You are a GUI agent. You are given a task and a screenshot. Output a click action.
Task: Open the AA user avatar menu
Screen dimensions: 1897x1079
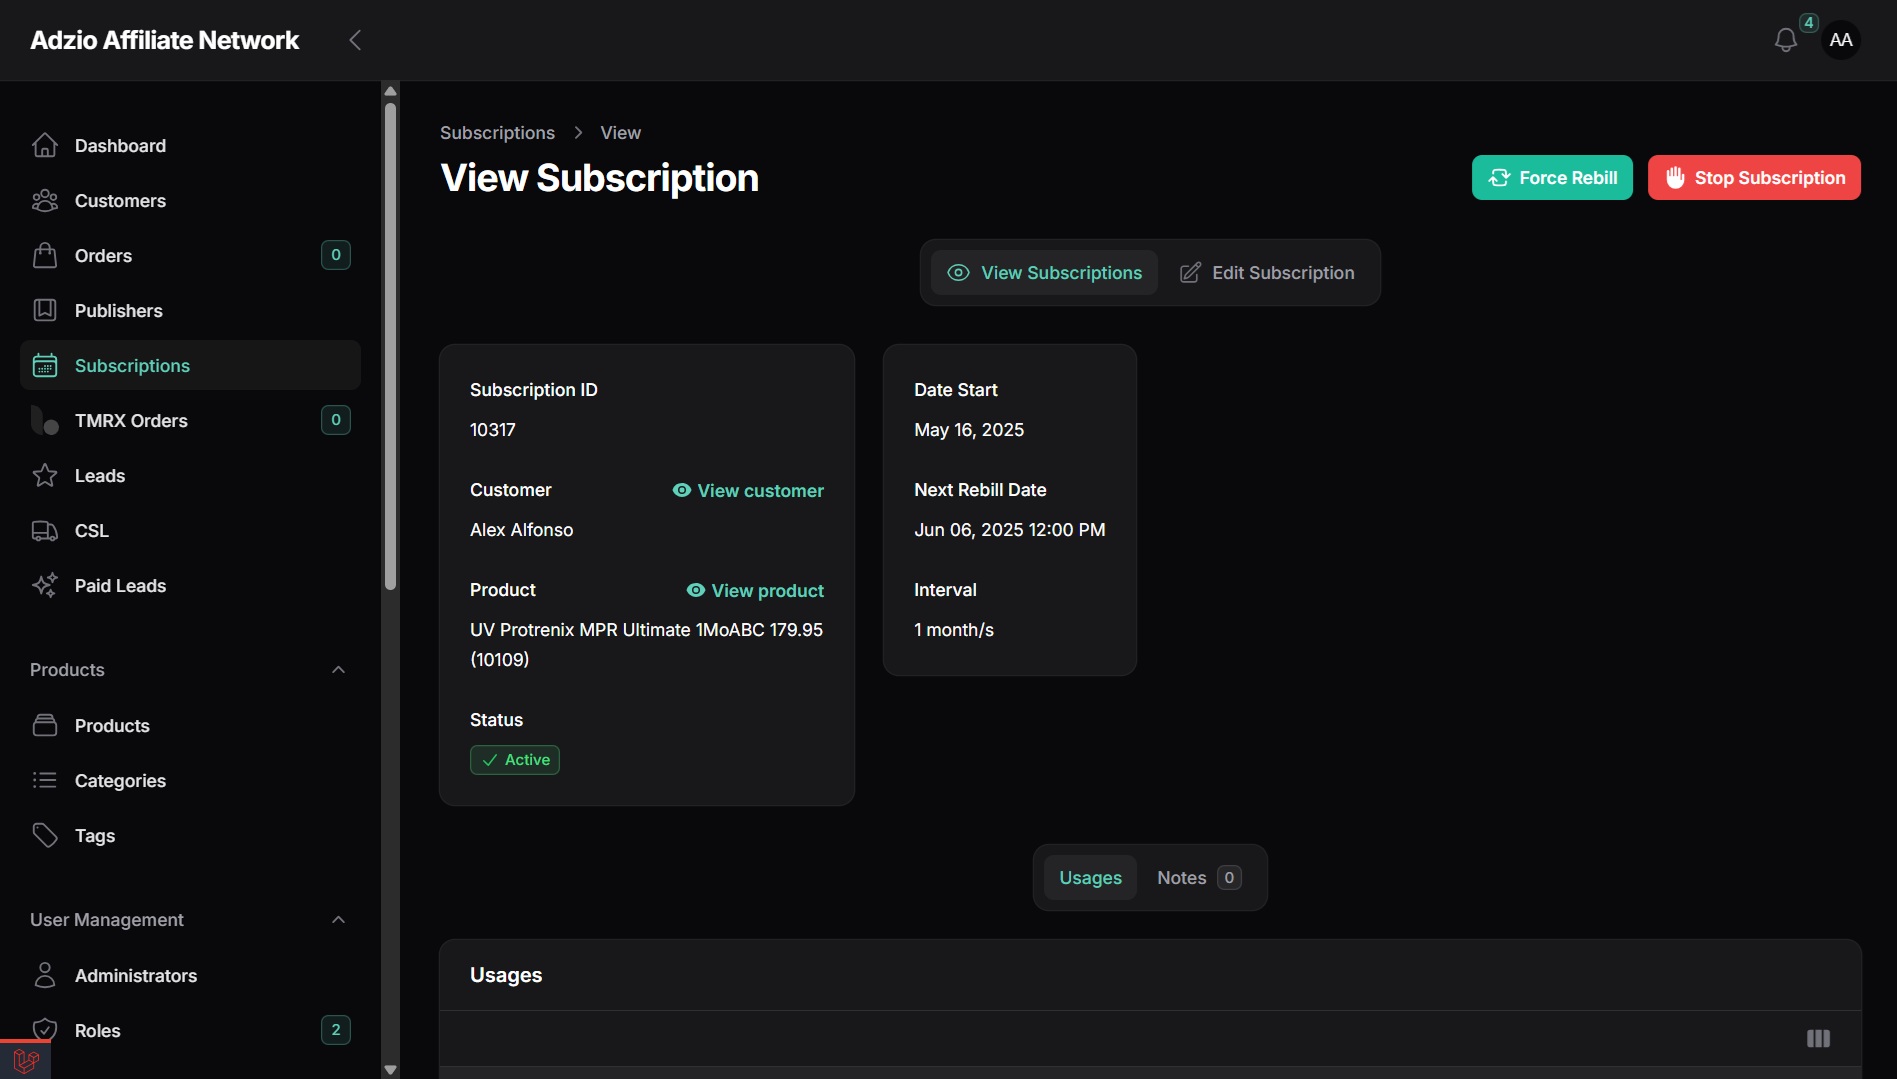point(1841,40)
